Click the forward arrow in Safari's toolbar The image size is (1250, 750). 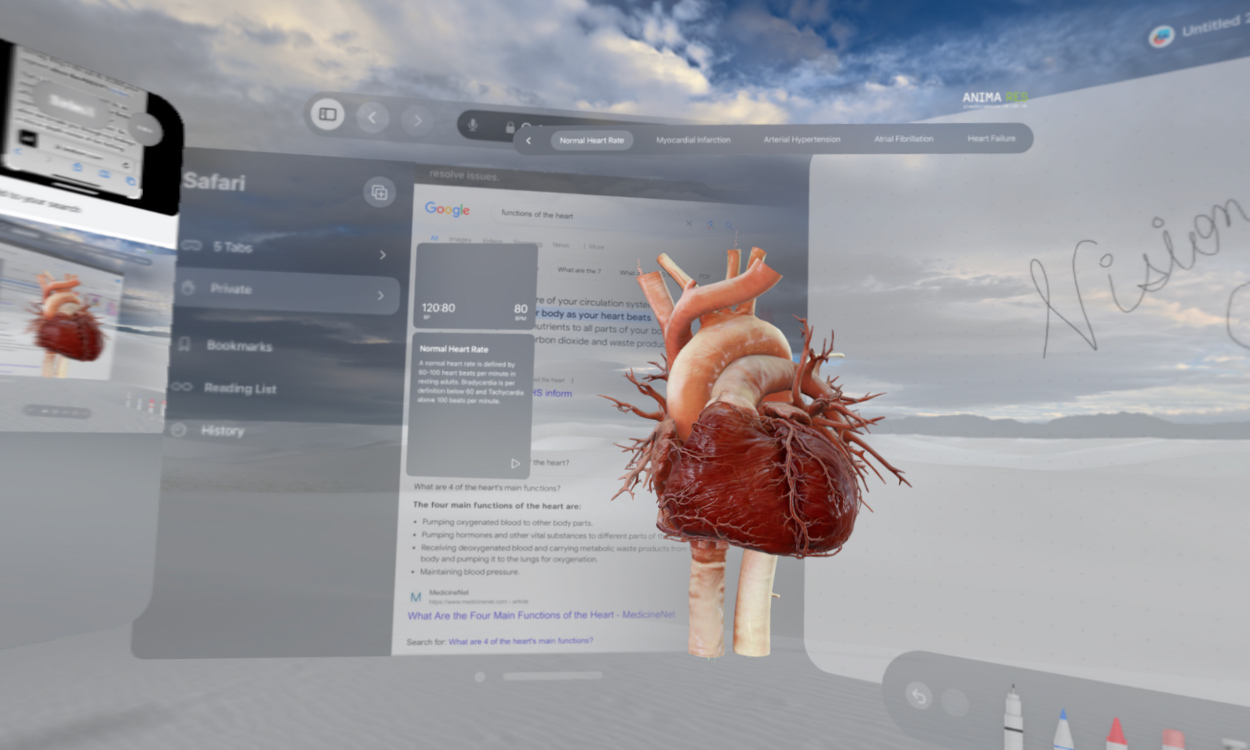pos(417,120)
